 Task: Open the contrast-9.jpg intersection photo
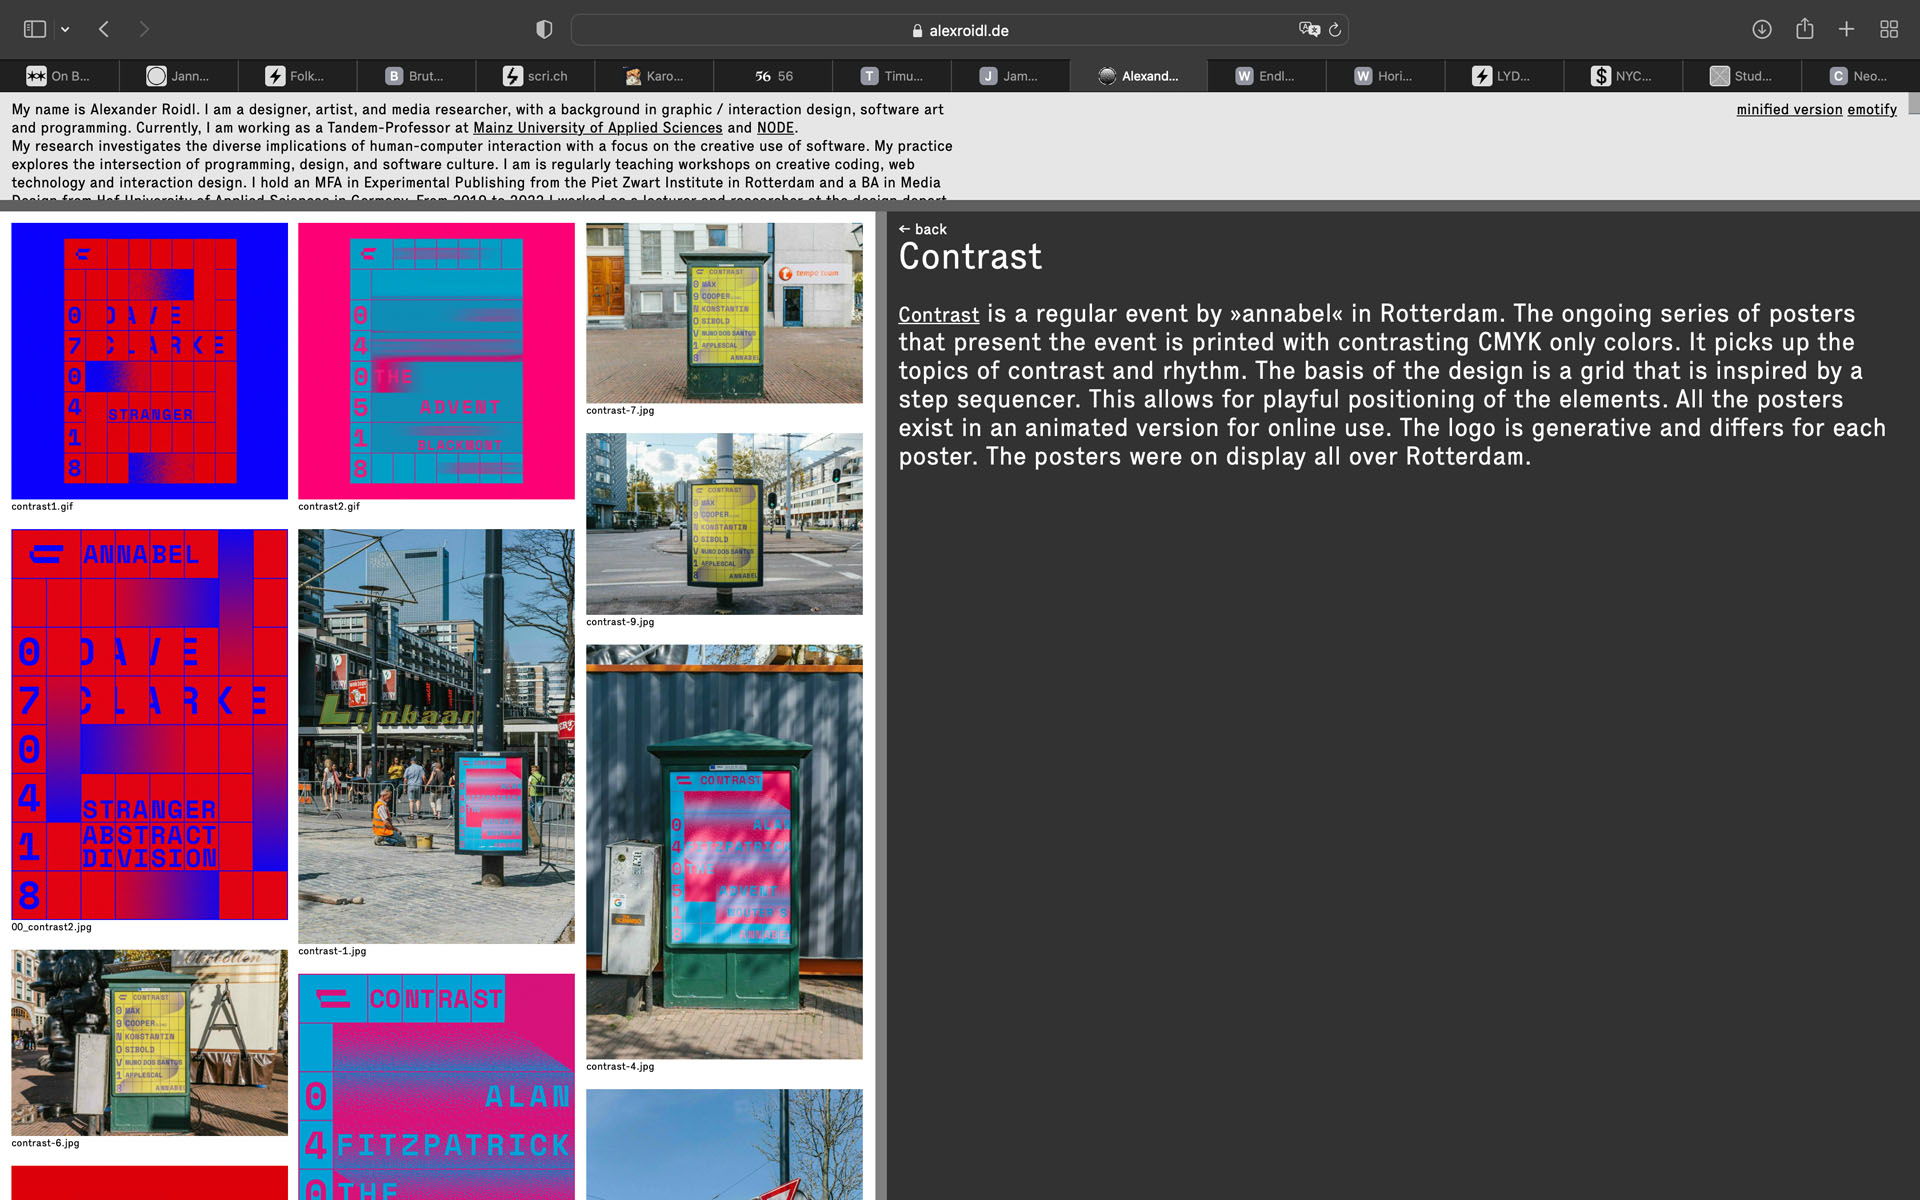[724, 523]
